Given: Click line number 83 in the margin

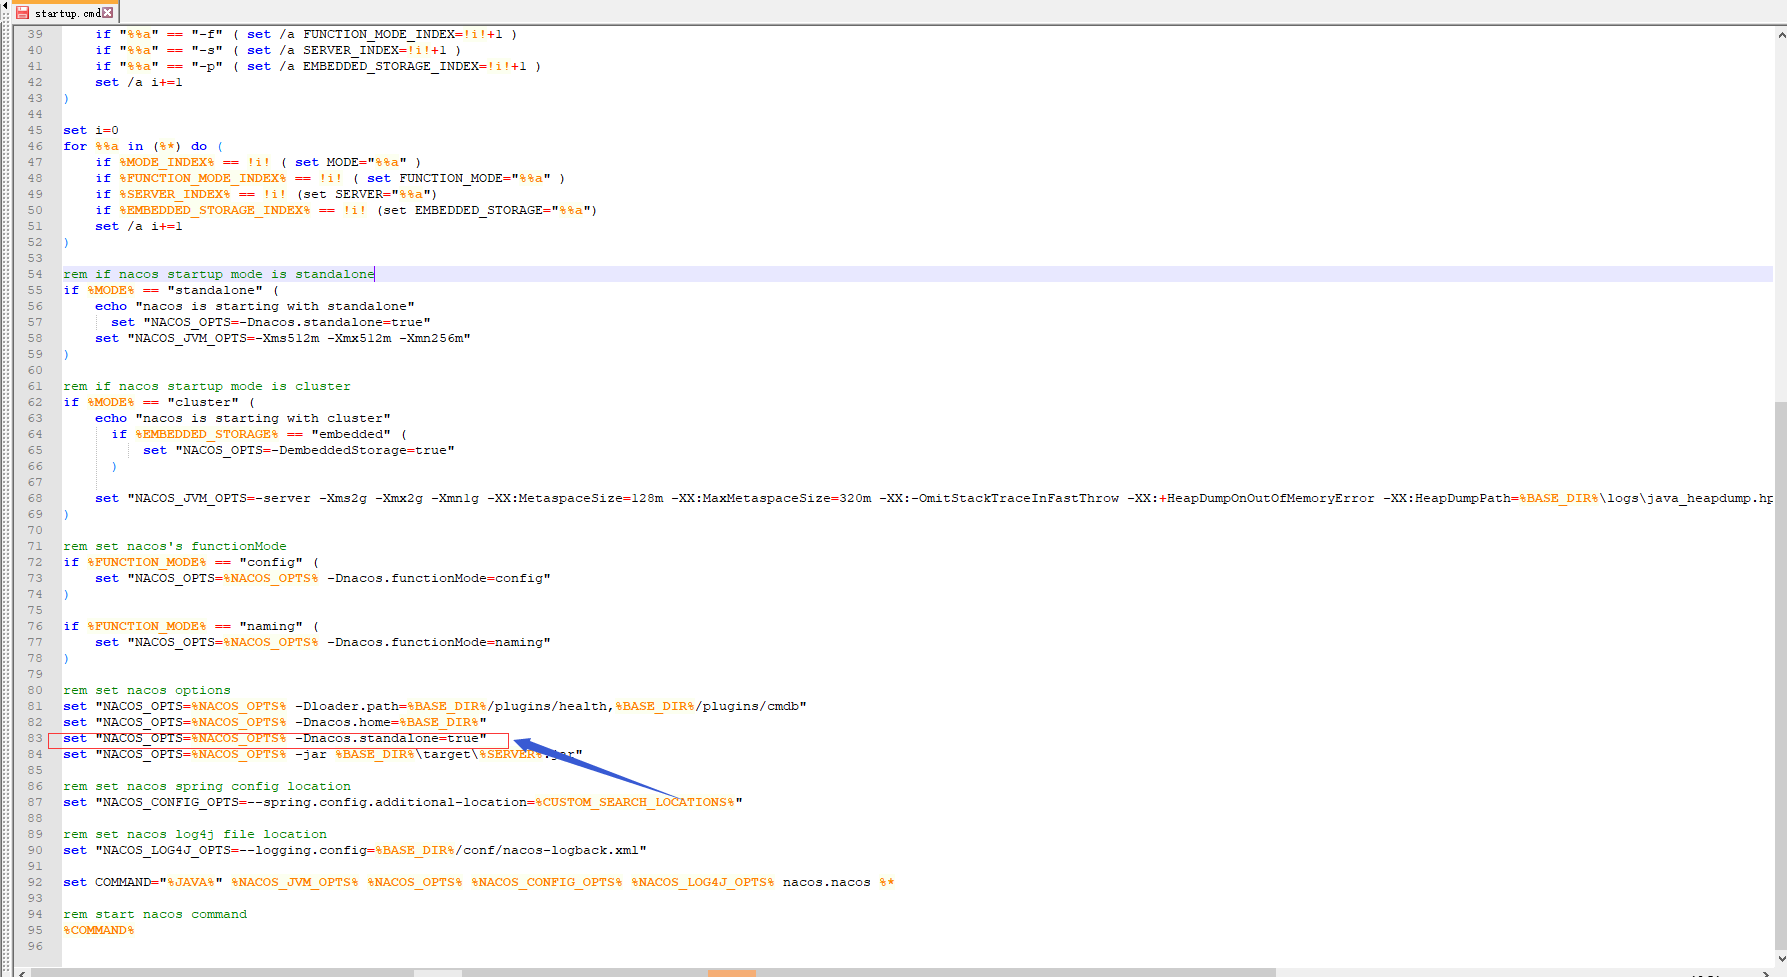Looking at the screenshot, I should click(x=35, y=738).
